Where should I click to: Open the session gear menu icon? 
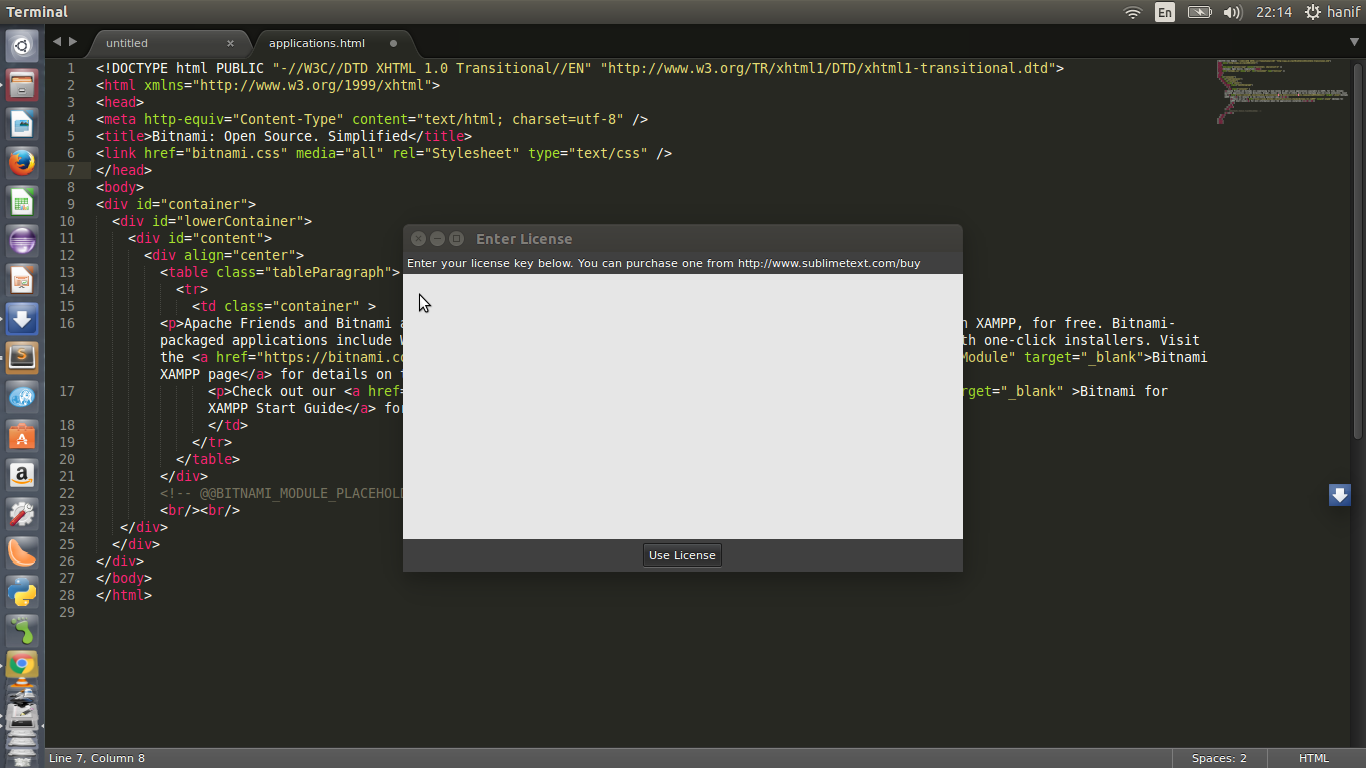1313,12
